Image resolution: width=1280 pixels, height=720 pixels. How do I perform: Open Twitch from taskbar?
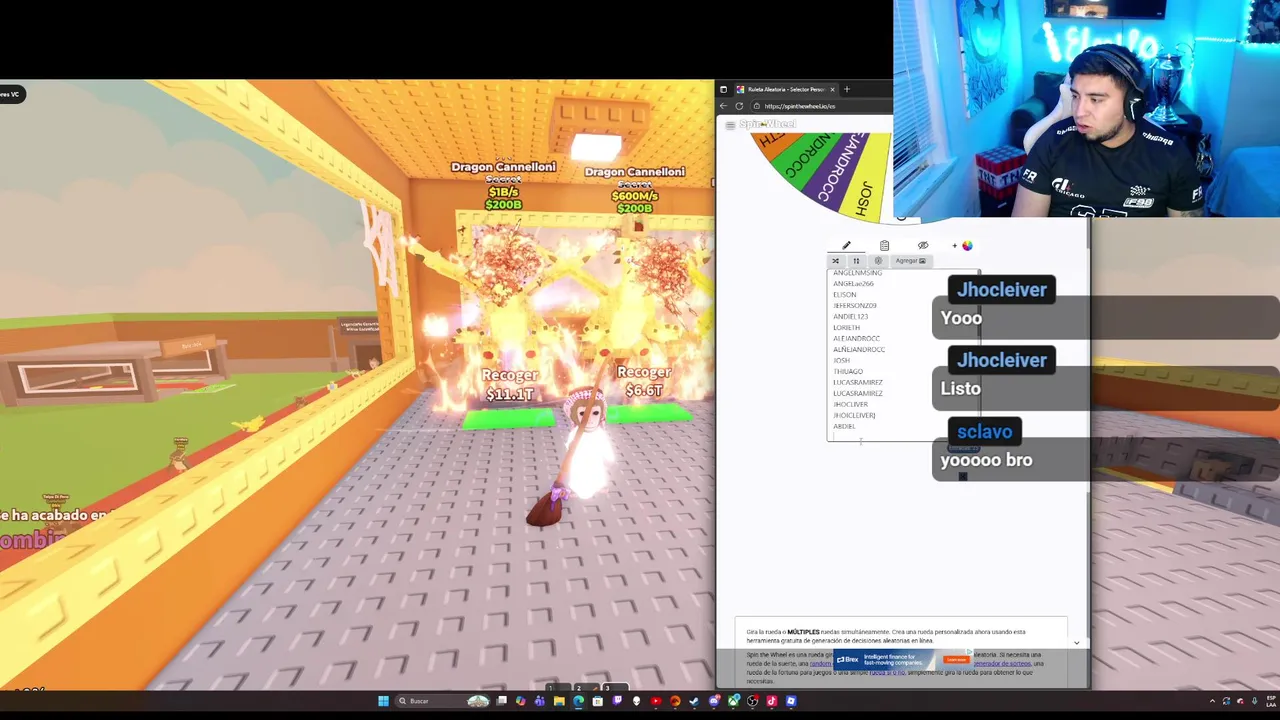[617, 701]
